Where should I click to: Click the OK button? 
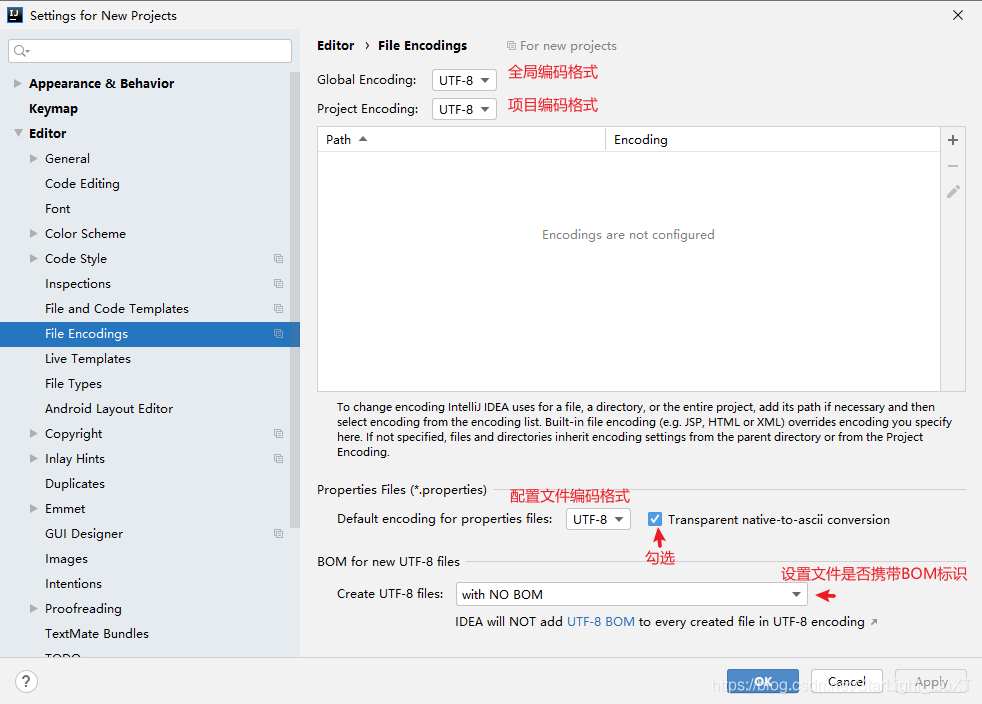click(x=763, y=681)
